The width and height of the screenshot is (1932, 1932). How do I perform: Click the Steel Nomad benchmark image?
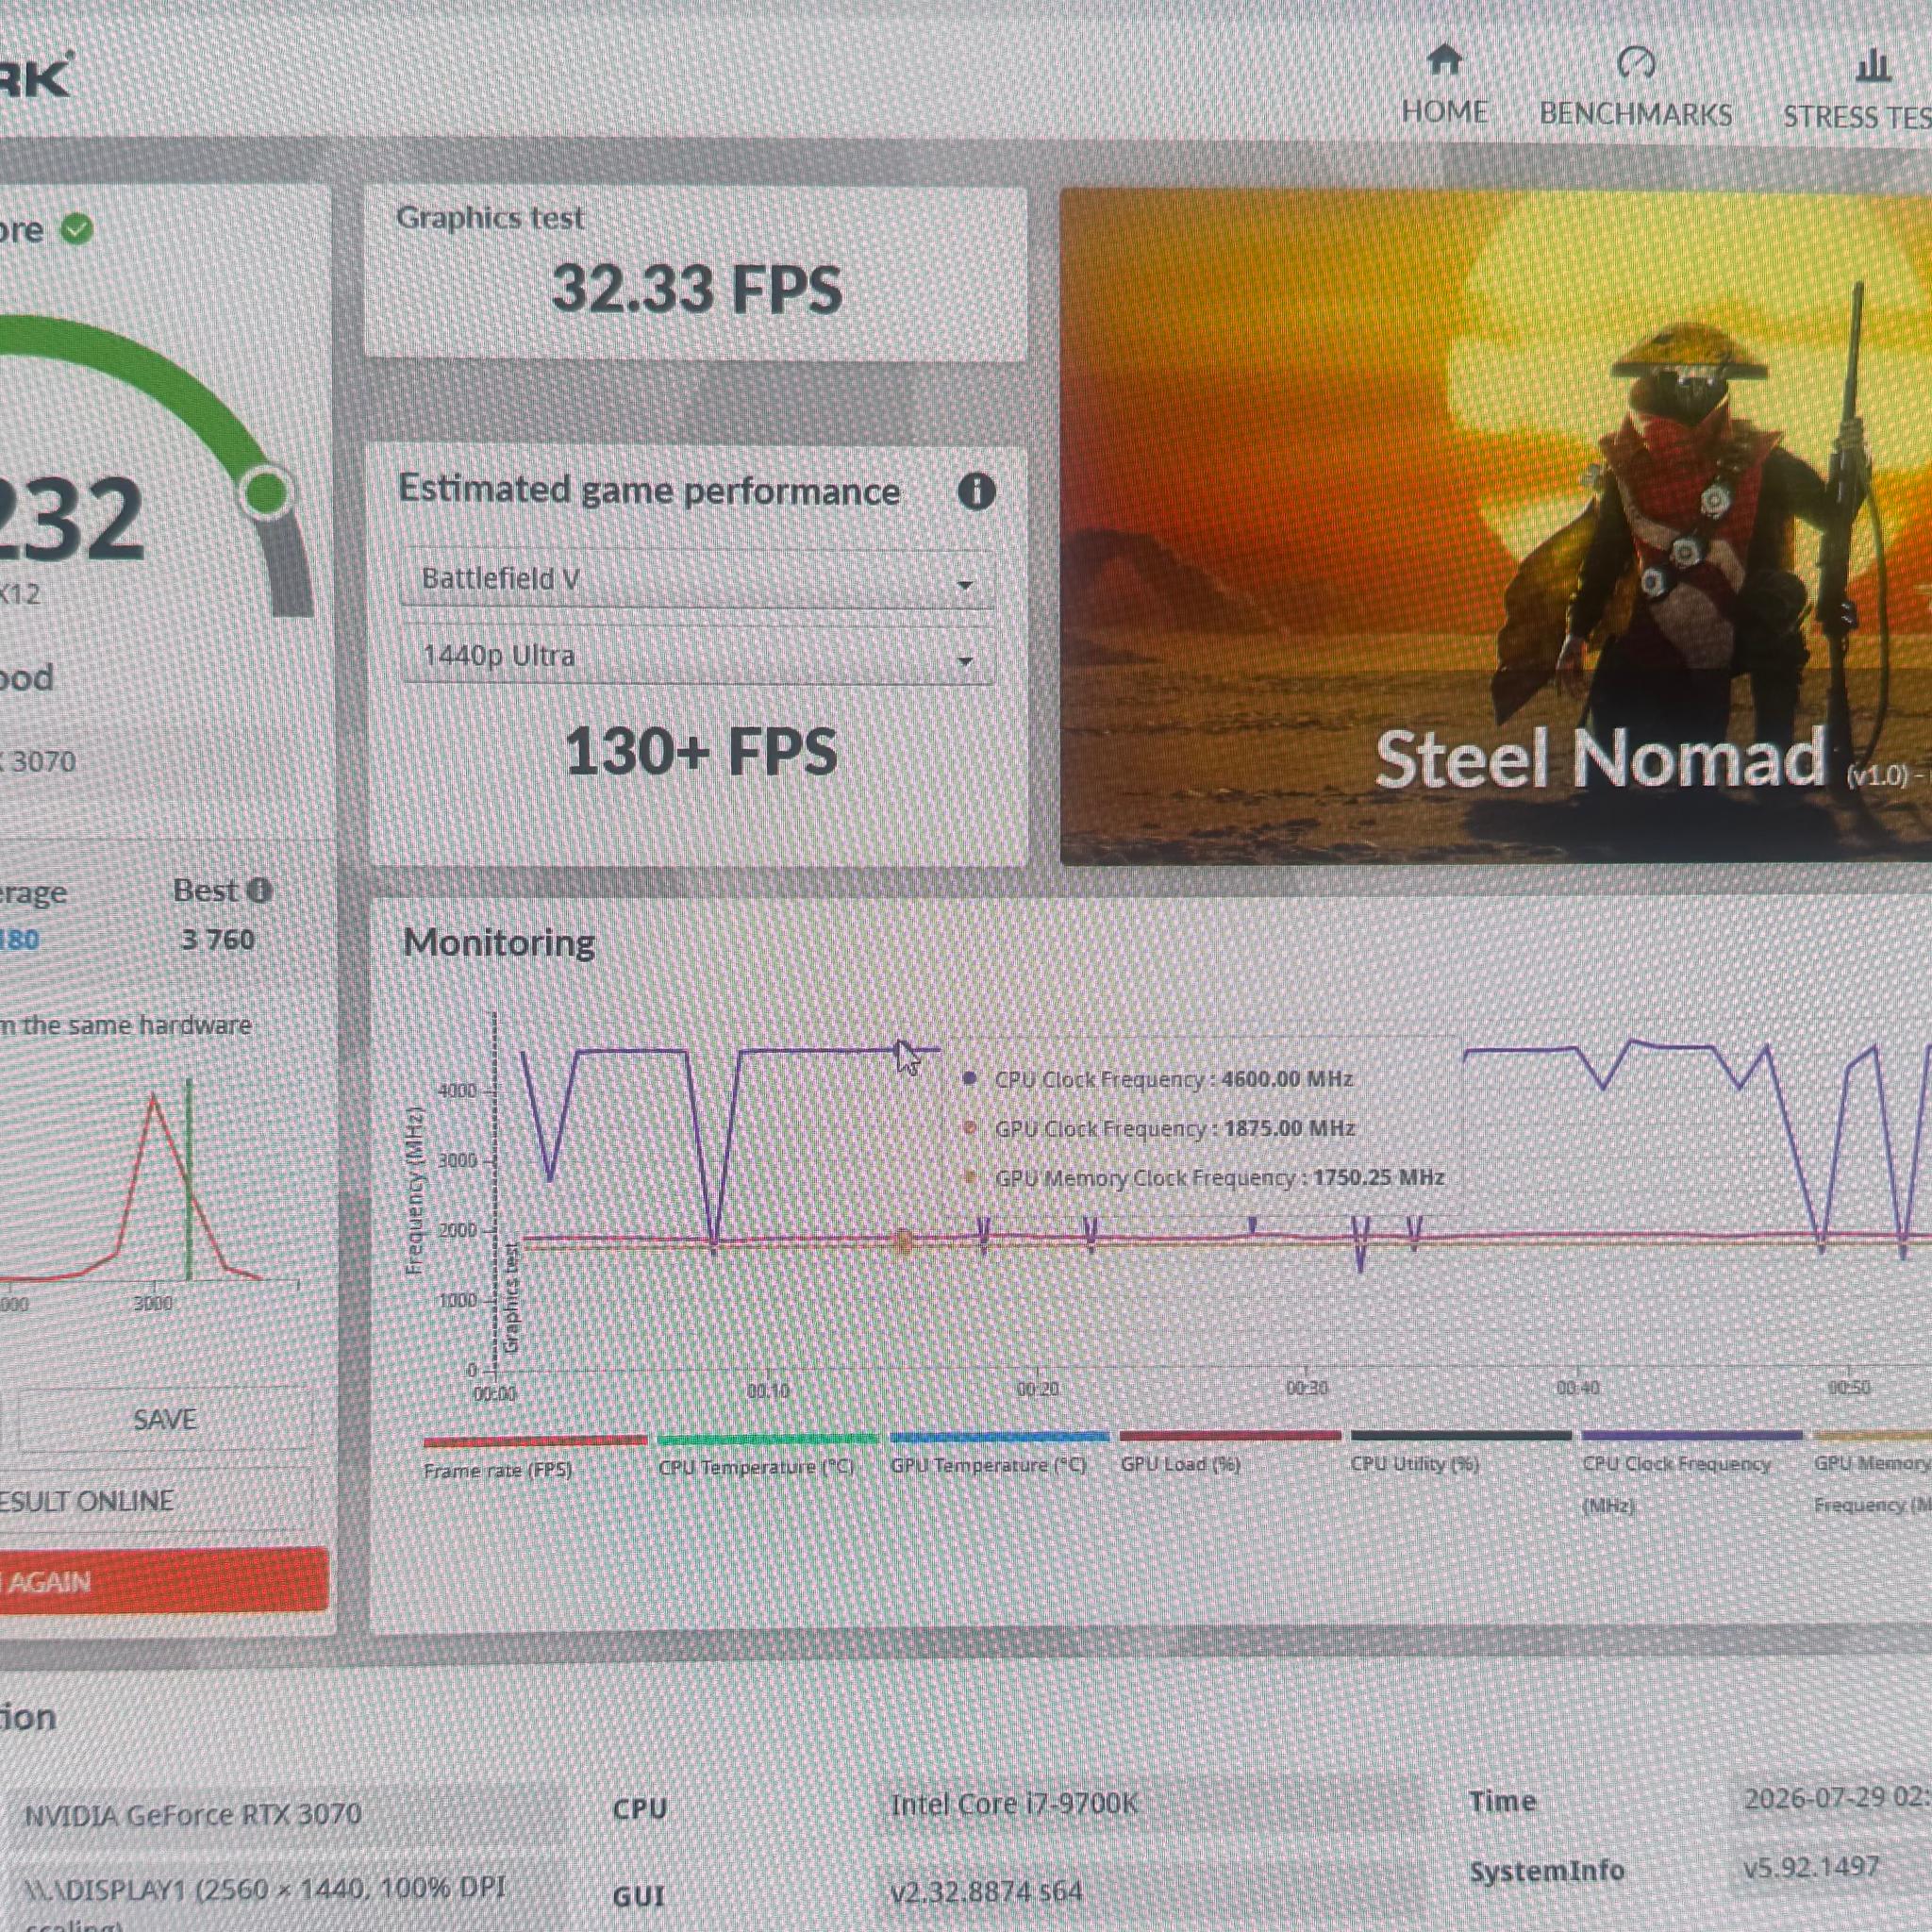[x=1496, y=527]
